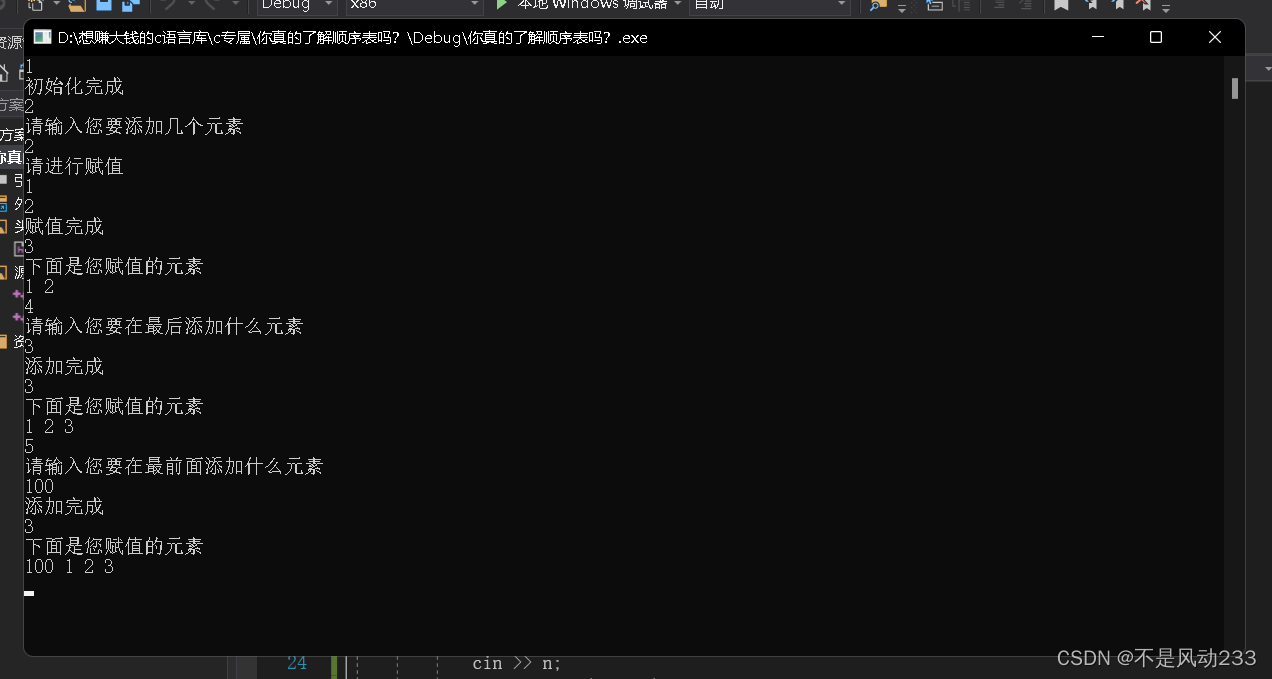Maximize the console window
The width and height of the screenshot is (1272, 679).
tap(1156, 38)
